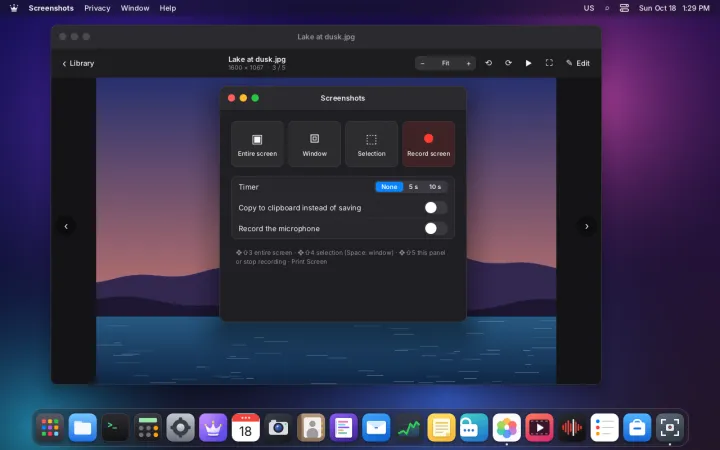This screenshot has width=720, height=450.
Task: Zoom out with the minus button
Action: click(x=422, y=63)
